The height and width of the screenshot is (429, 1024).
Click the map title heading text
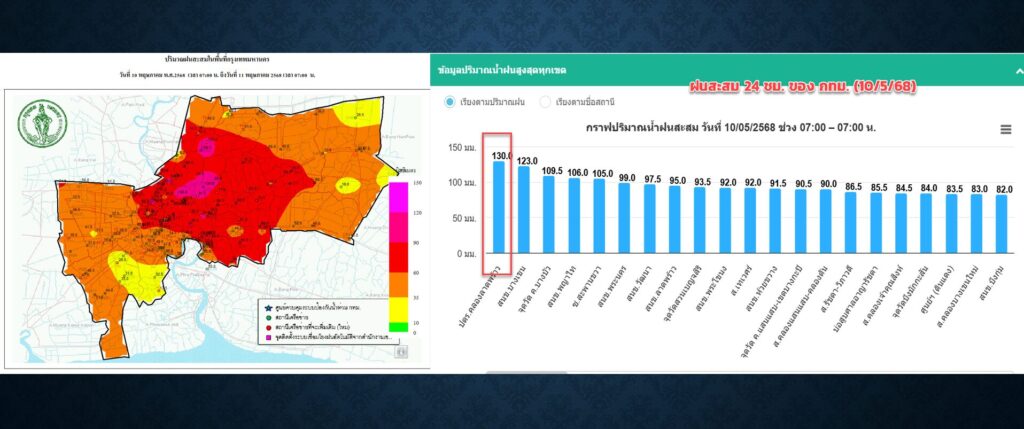(214, 62)
